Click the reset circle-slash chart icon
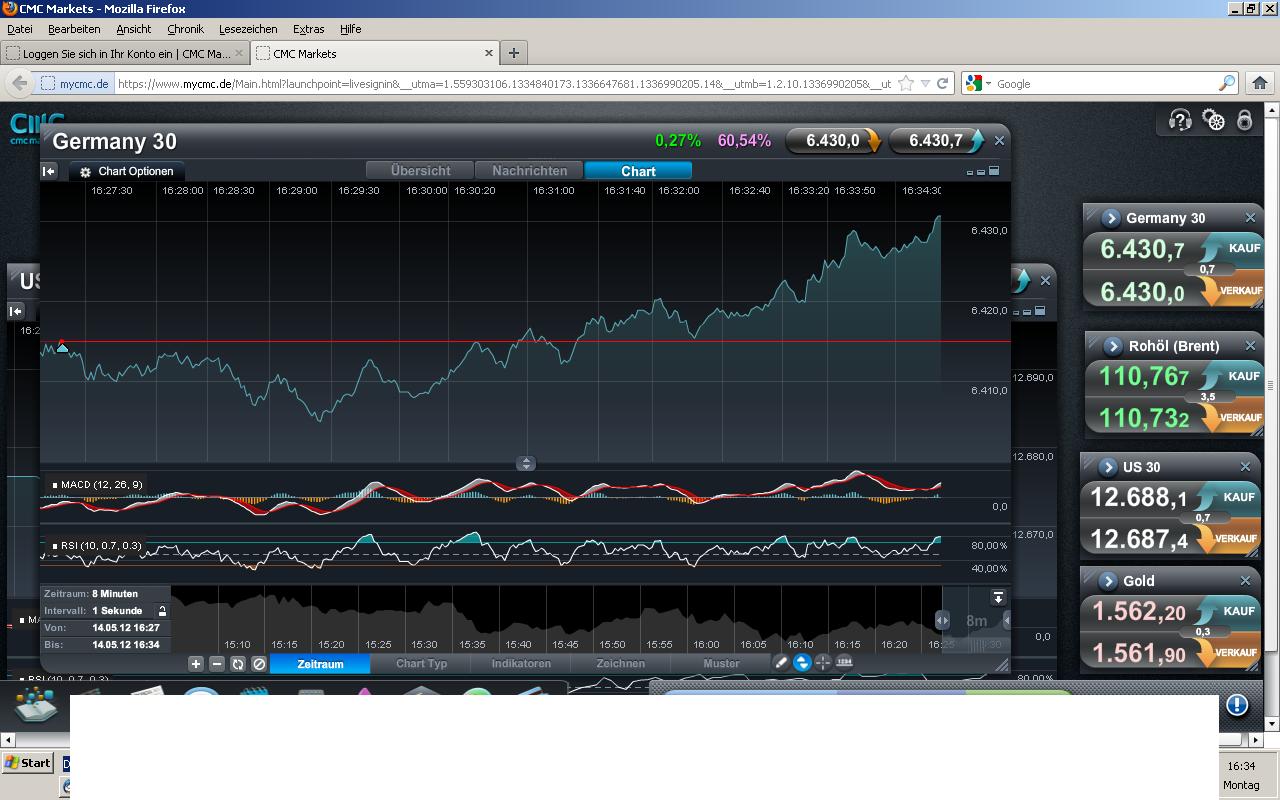 click(259, 663)
